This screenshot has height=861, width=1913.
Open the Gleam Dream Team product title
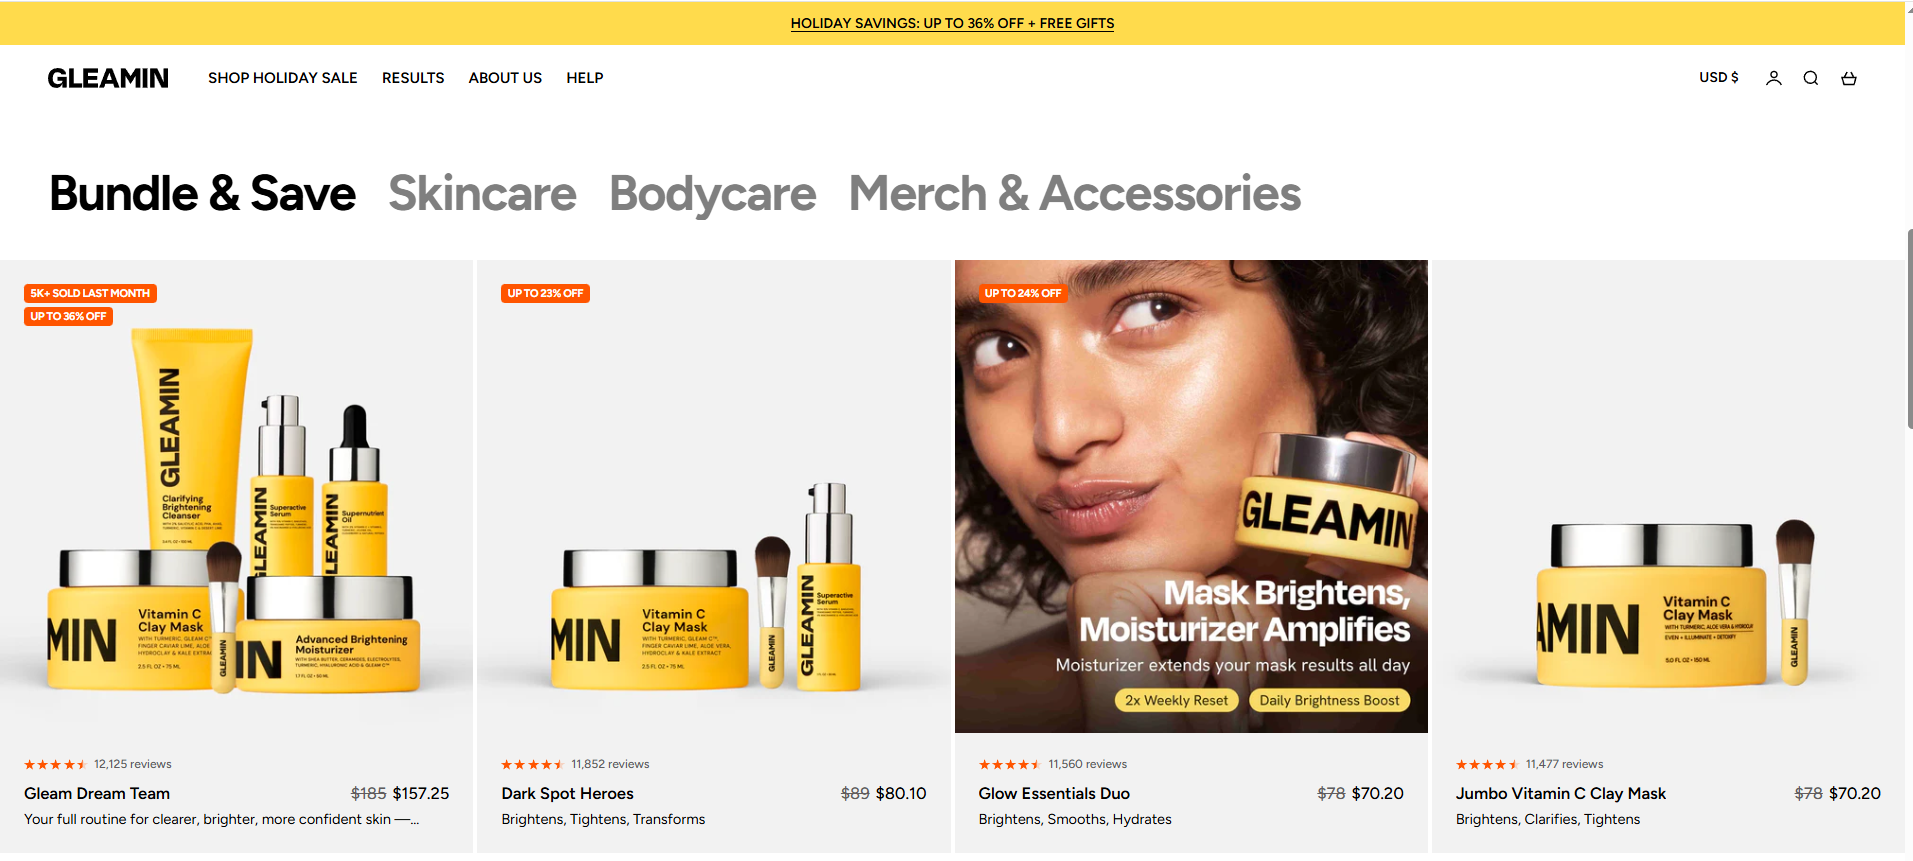[x=97, y=793]
